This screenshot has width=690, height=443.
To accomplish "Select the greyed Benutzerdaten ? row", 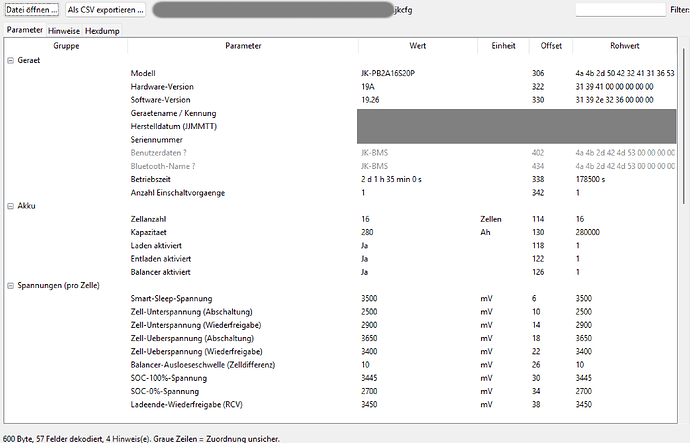I will 340,153.
